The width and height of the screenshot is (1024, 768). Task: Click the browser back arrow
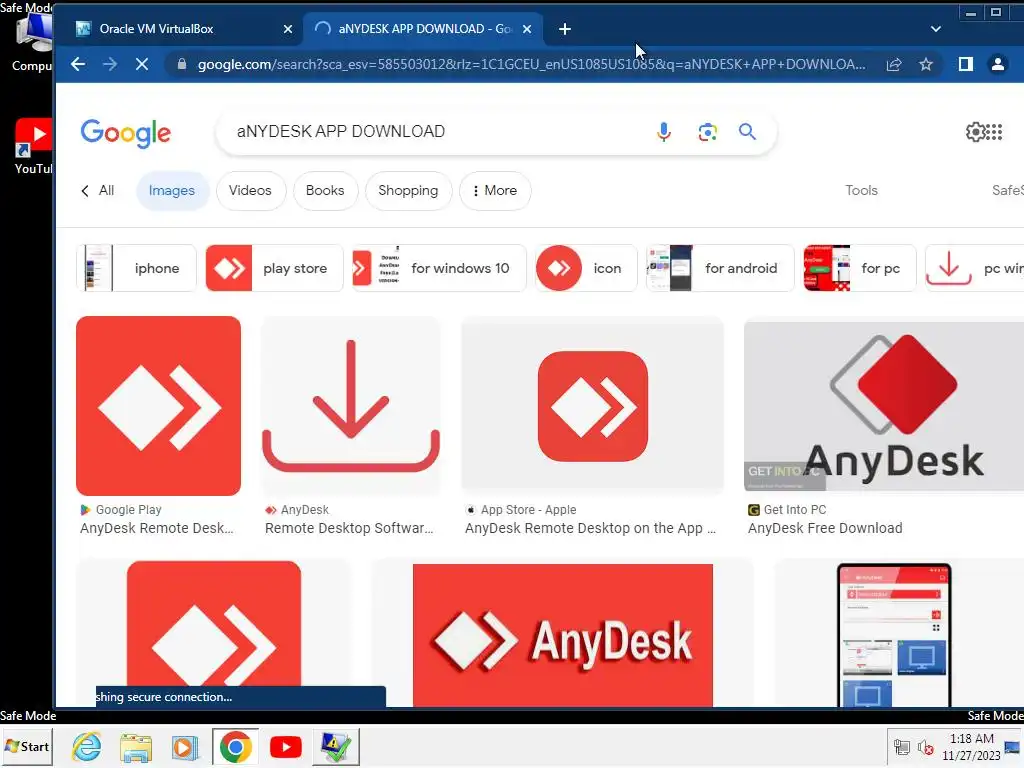(78, 64)
